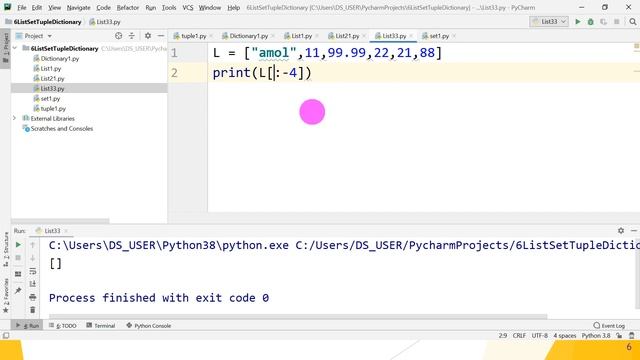This screenshot has height=360, width=640.
Task: Open the Event Log
Action: pos(609,326)
